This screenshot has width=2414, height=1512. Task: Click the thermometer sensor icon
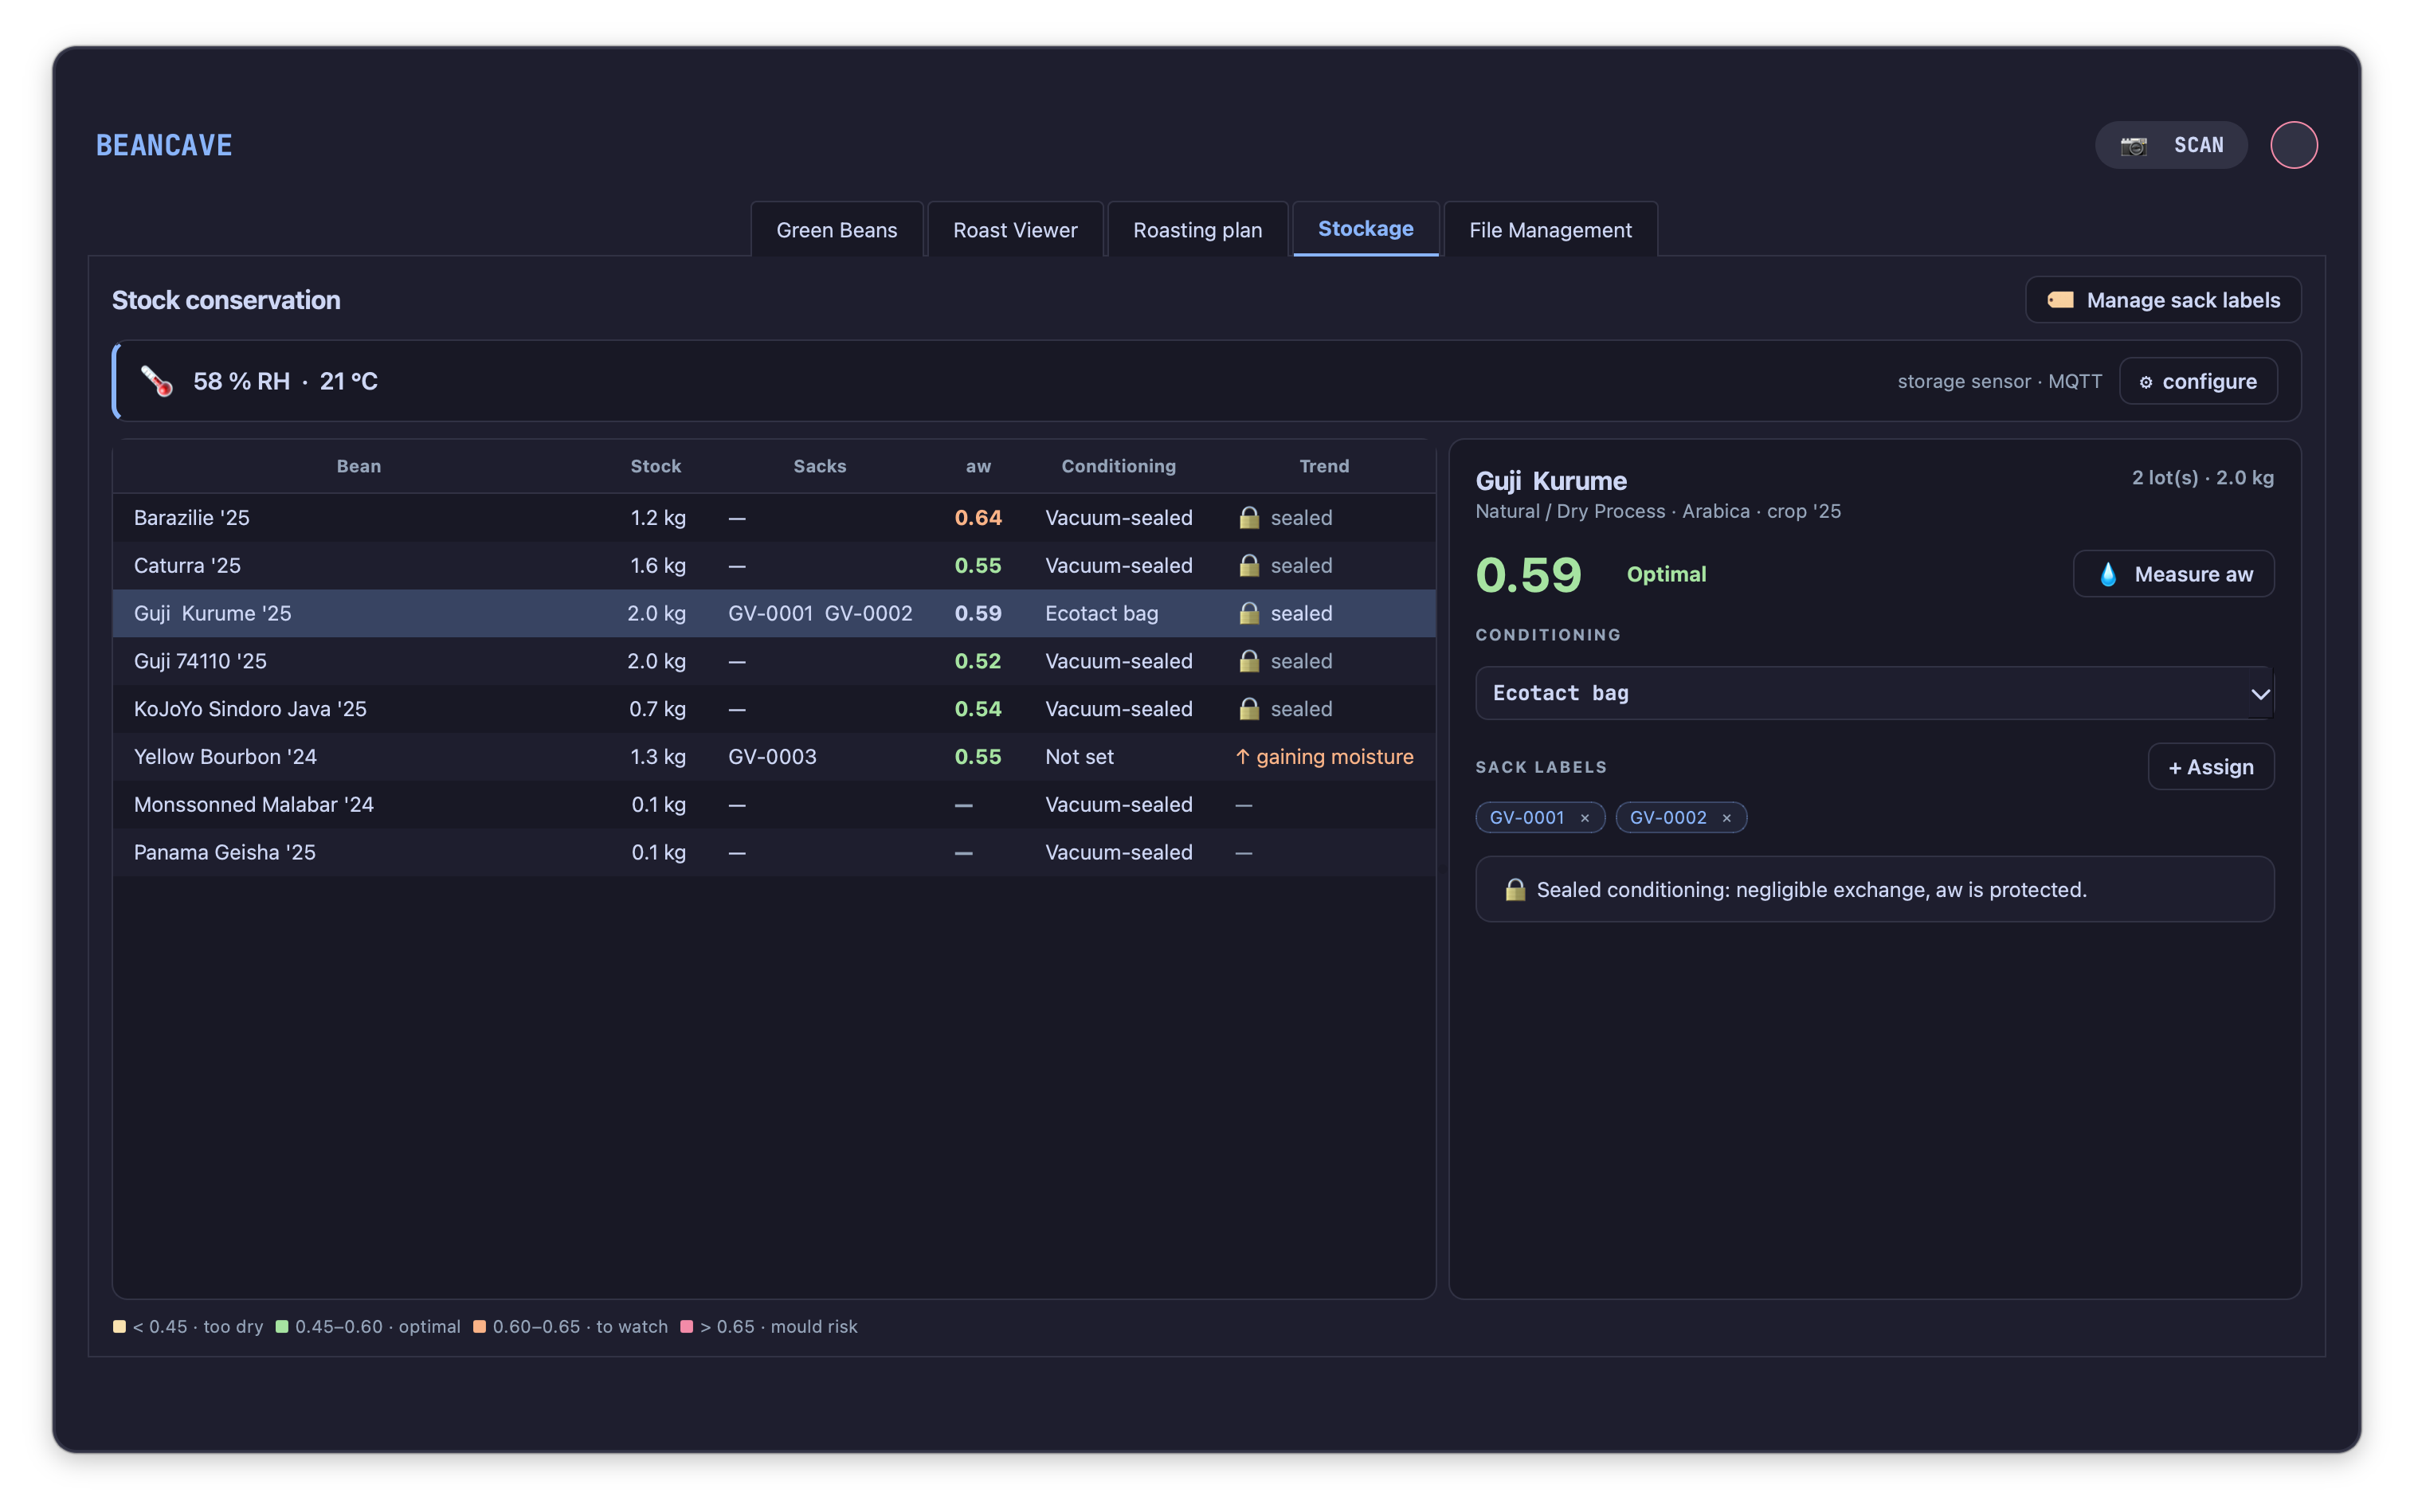pos(157,381)
